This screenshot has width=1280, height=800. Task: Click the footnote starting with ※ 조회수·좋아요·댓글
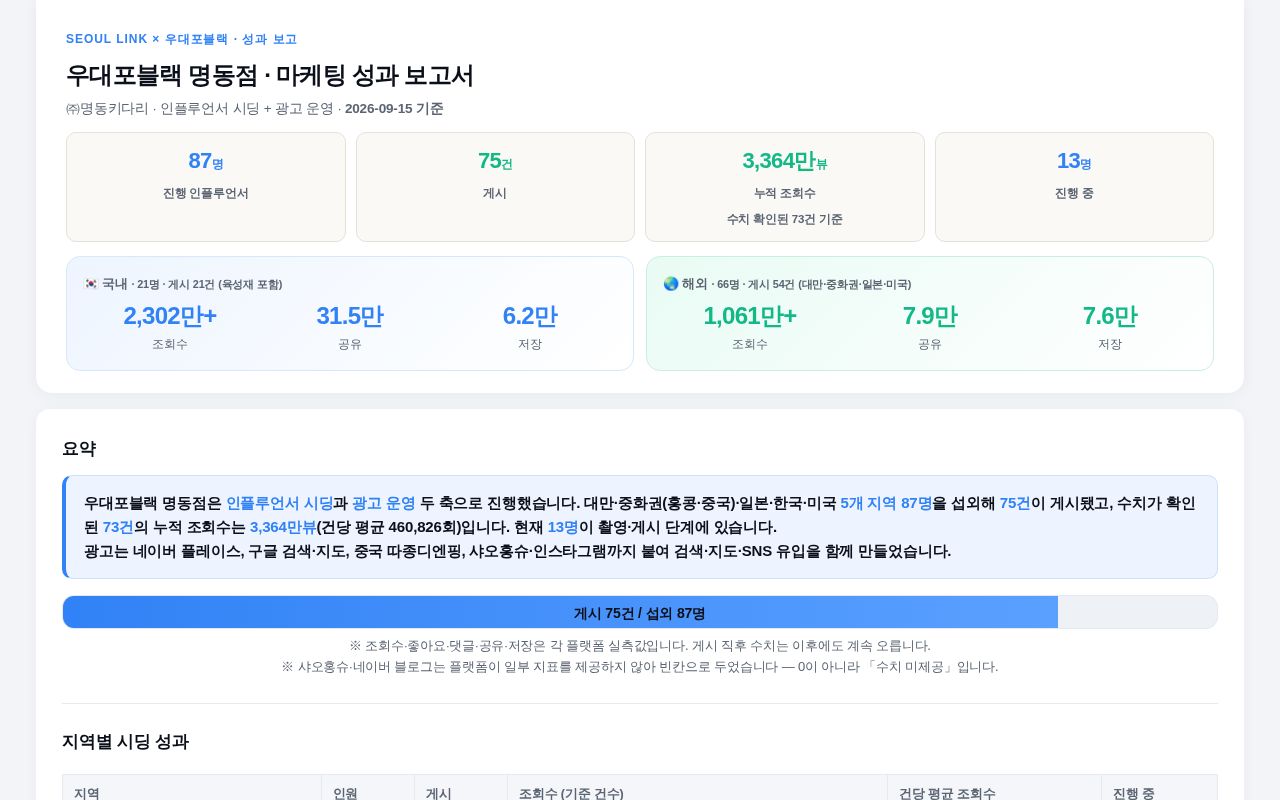pyautogui.click(x=640, y=646)
